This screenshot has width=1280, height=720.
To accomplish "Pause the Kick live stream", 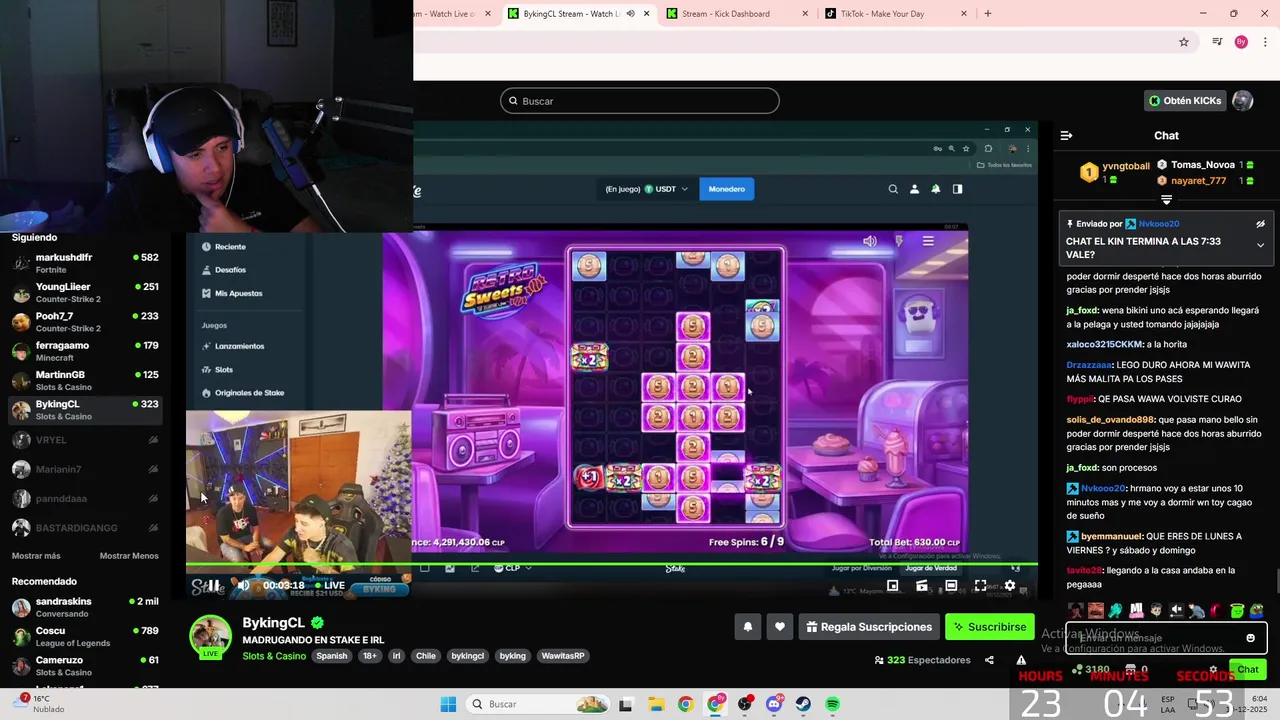I will pyautogui.click(x=213, y=586).
